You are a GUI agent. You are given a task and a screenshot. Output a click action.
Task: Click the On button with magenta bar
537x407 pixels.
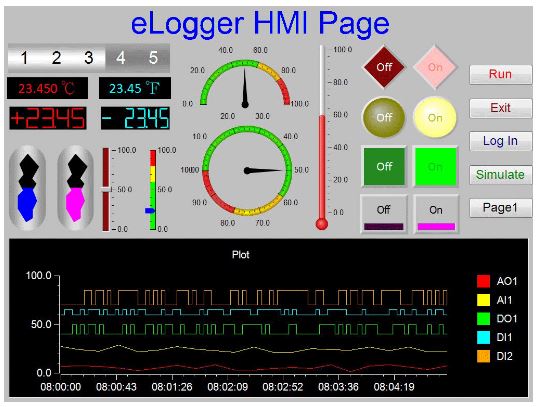(x=436, y=214)
